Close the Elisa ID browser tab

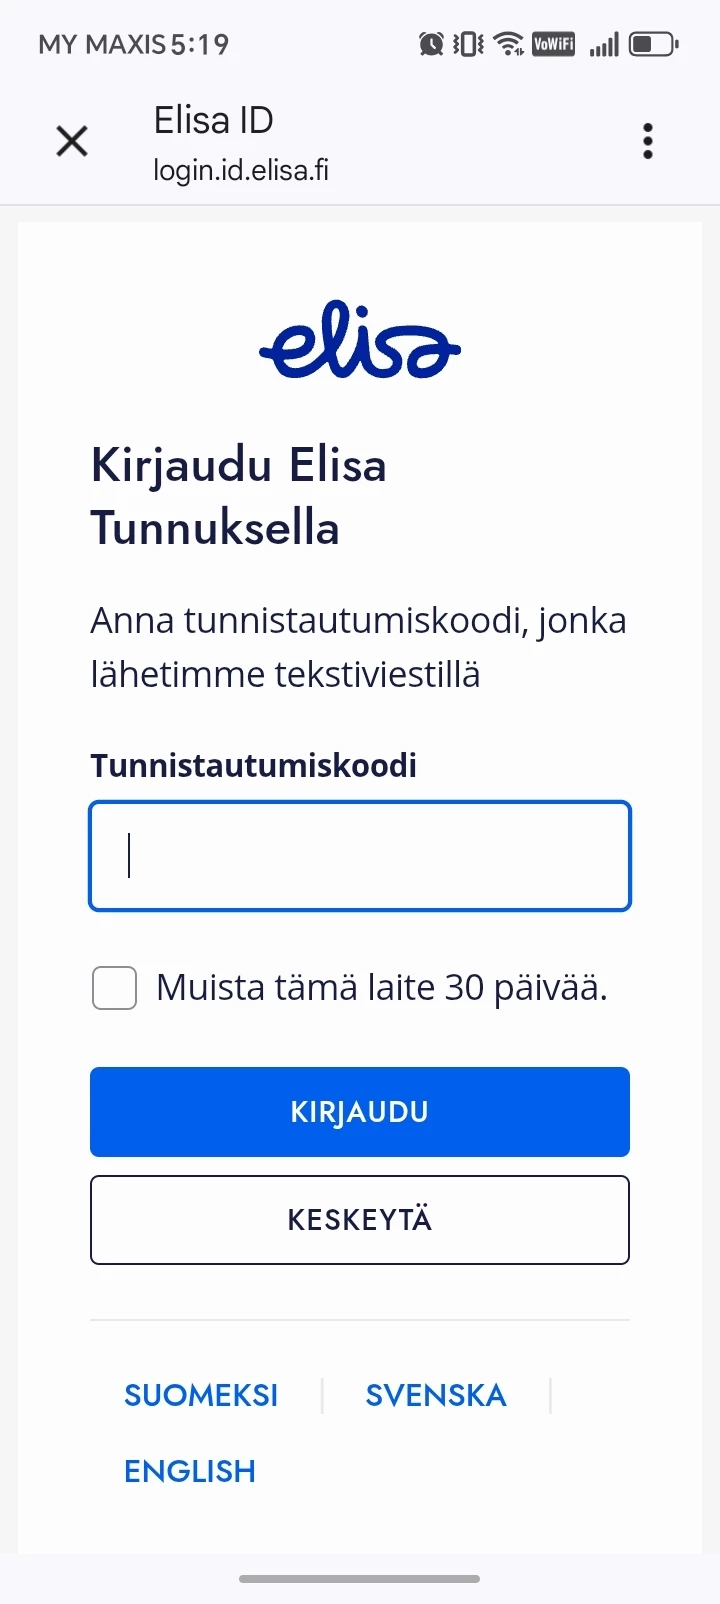72,141
